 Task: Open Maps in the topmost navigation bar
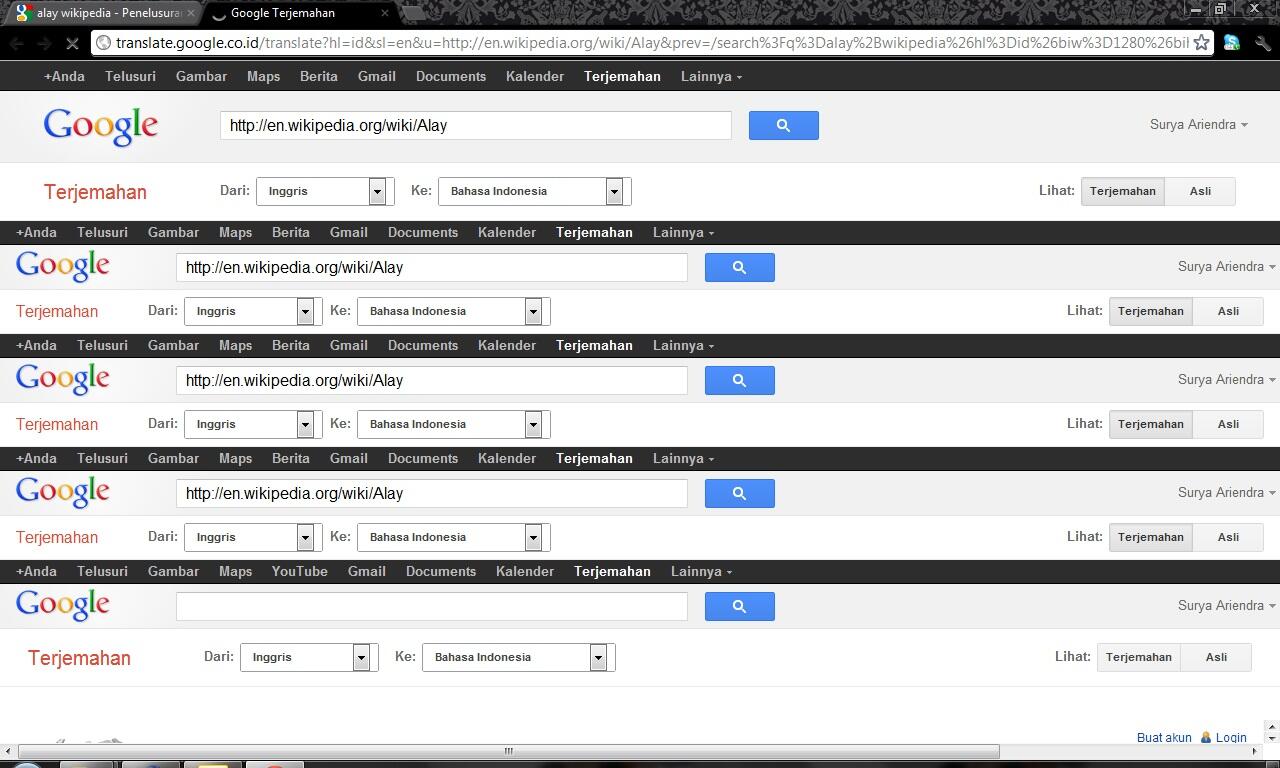tap(263, 76)
